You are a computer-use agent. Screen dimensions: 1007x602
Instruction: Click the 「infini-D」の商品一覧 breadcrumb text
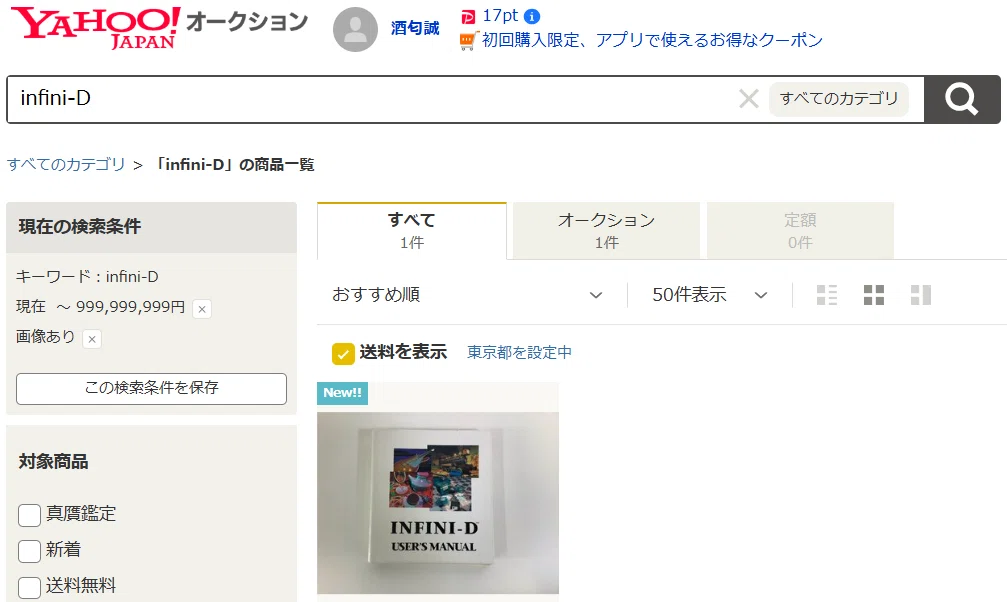[235, 165]
